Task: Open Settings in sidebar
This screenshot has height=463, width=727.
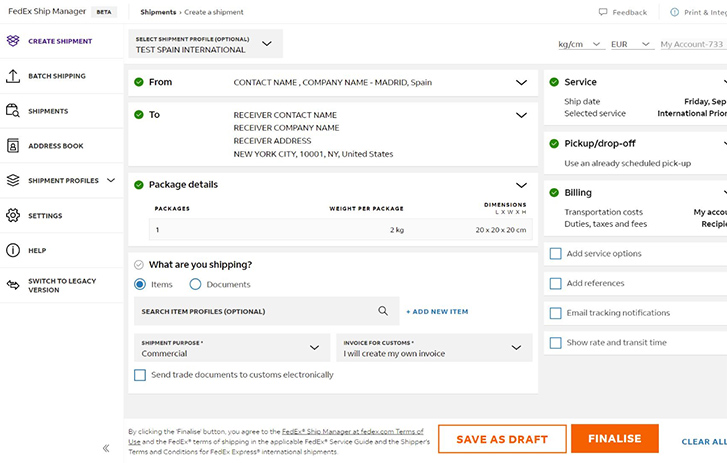Action: click(45, 216)
